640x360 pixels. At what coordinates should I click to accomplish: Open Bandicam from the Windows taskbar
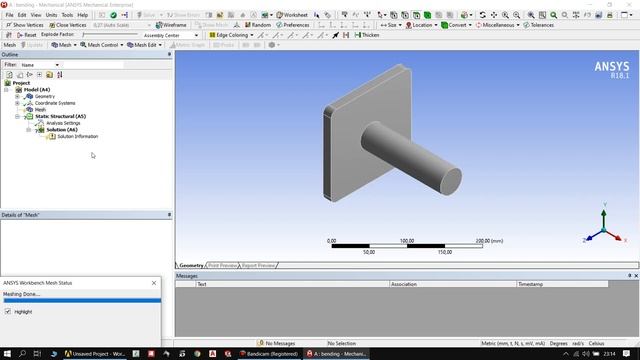(269, 354)
